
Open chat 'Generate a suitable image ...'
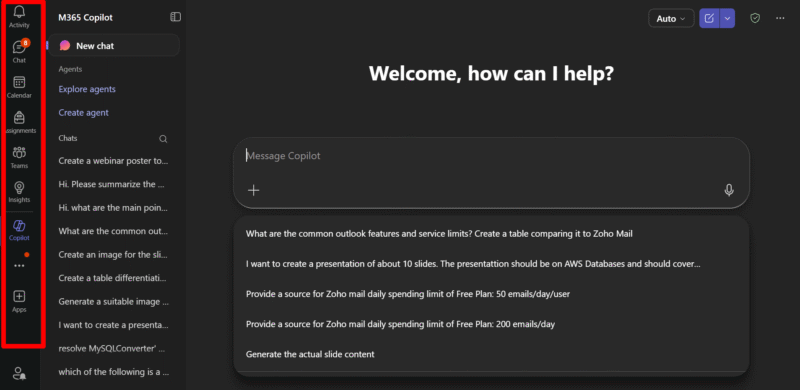coord(113,302)
